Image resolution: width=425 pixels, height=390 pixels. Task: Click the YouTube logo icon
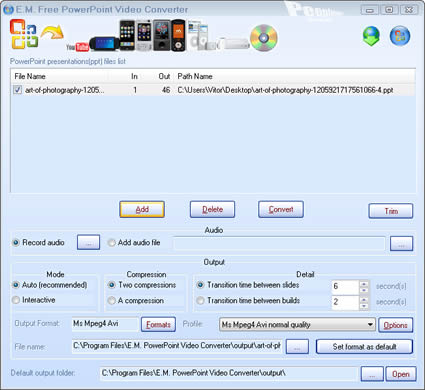tap(77, 47)
